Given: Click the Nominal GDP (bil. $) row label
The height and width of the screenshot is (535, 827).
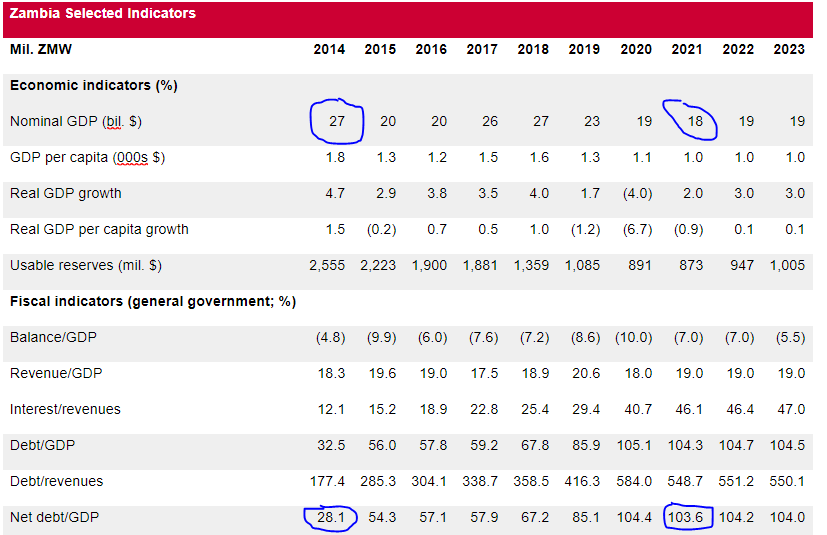Looking at the screenshot, I should coord(75,121).
